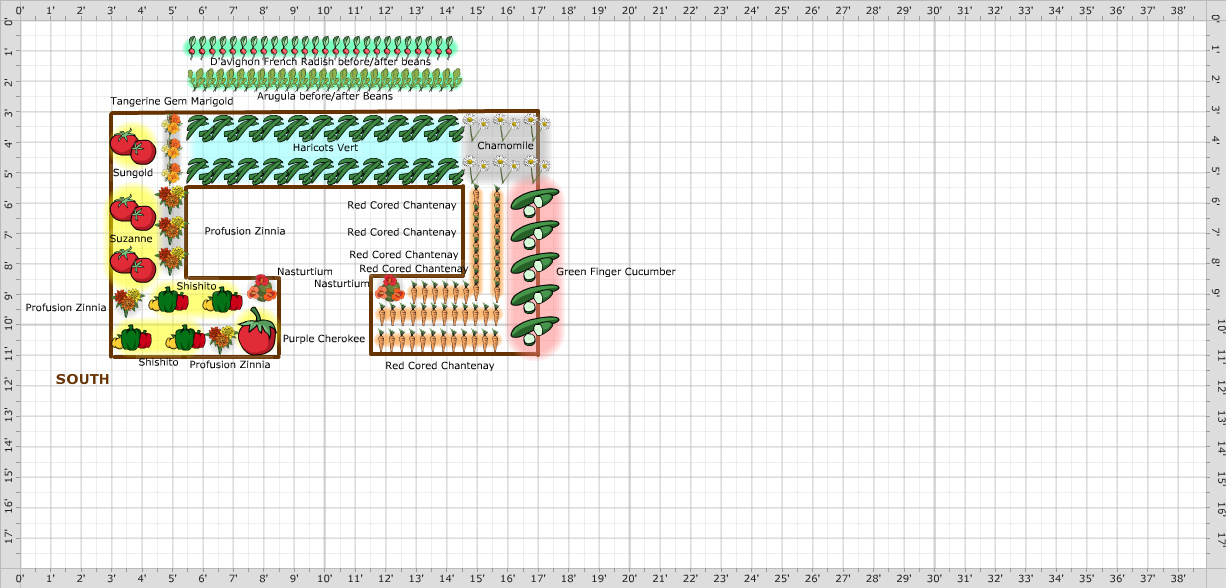1226x588 pixels.
Task: Click the SOUTH orientation label
Action: coord(84,379)
